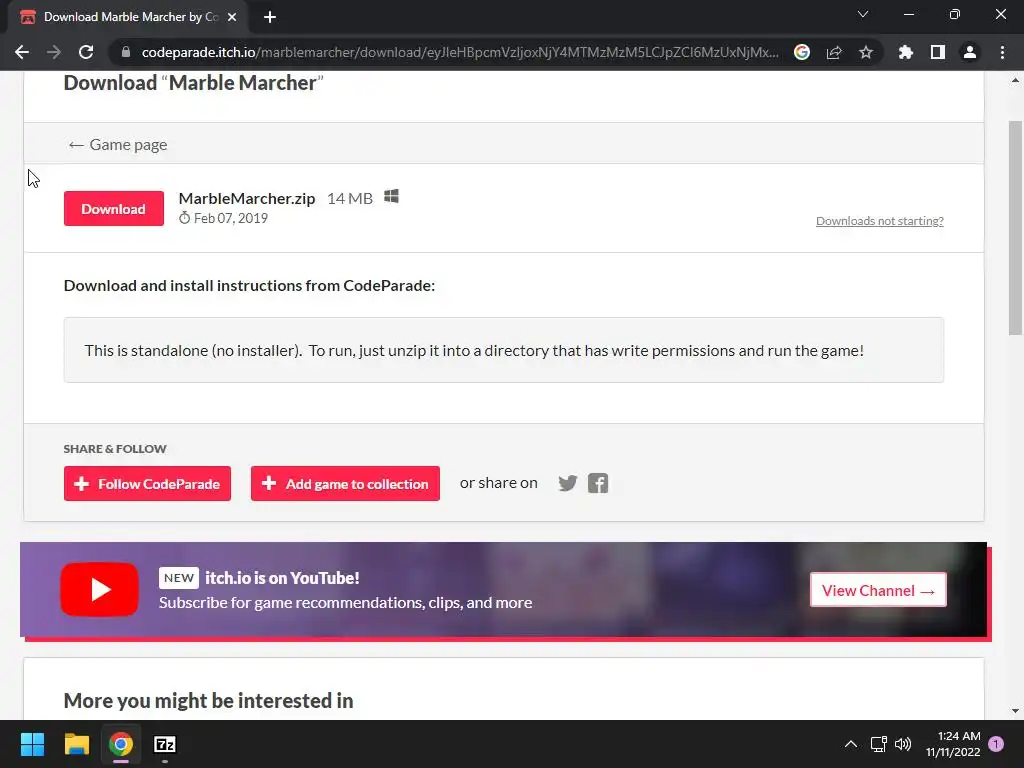The image size is (1024, 768).
Task: Click the browser back arrow
Action: [x=22, y=52]
